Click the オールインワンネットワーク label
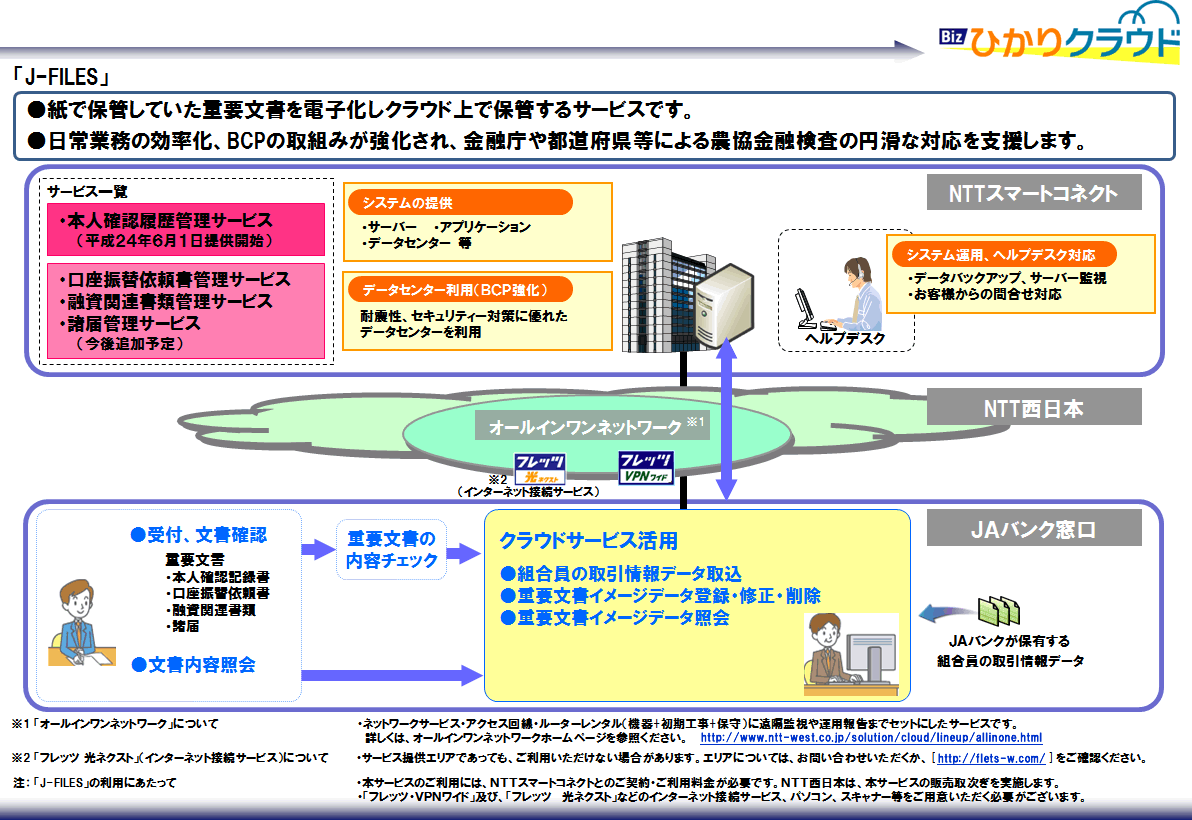 (x=593, y=426)
